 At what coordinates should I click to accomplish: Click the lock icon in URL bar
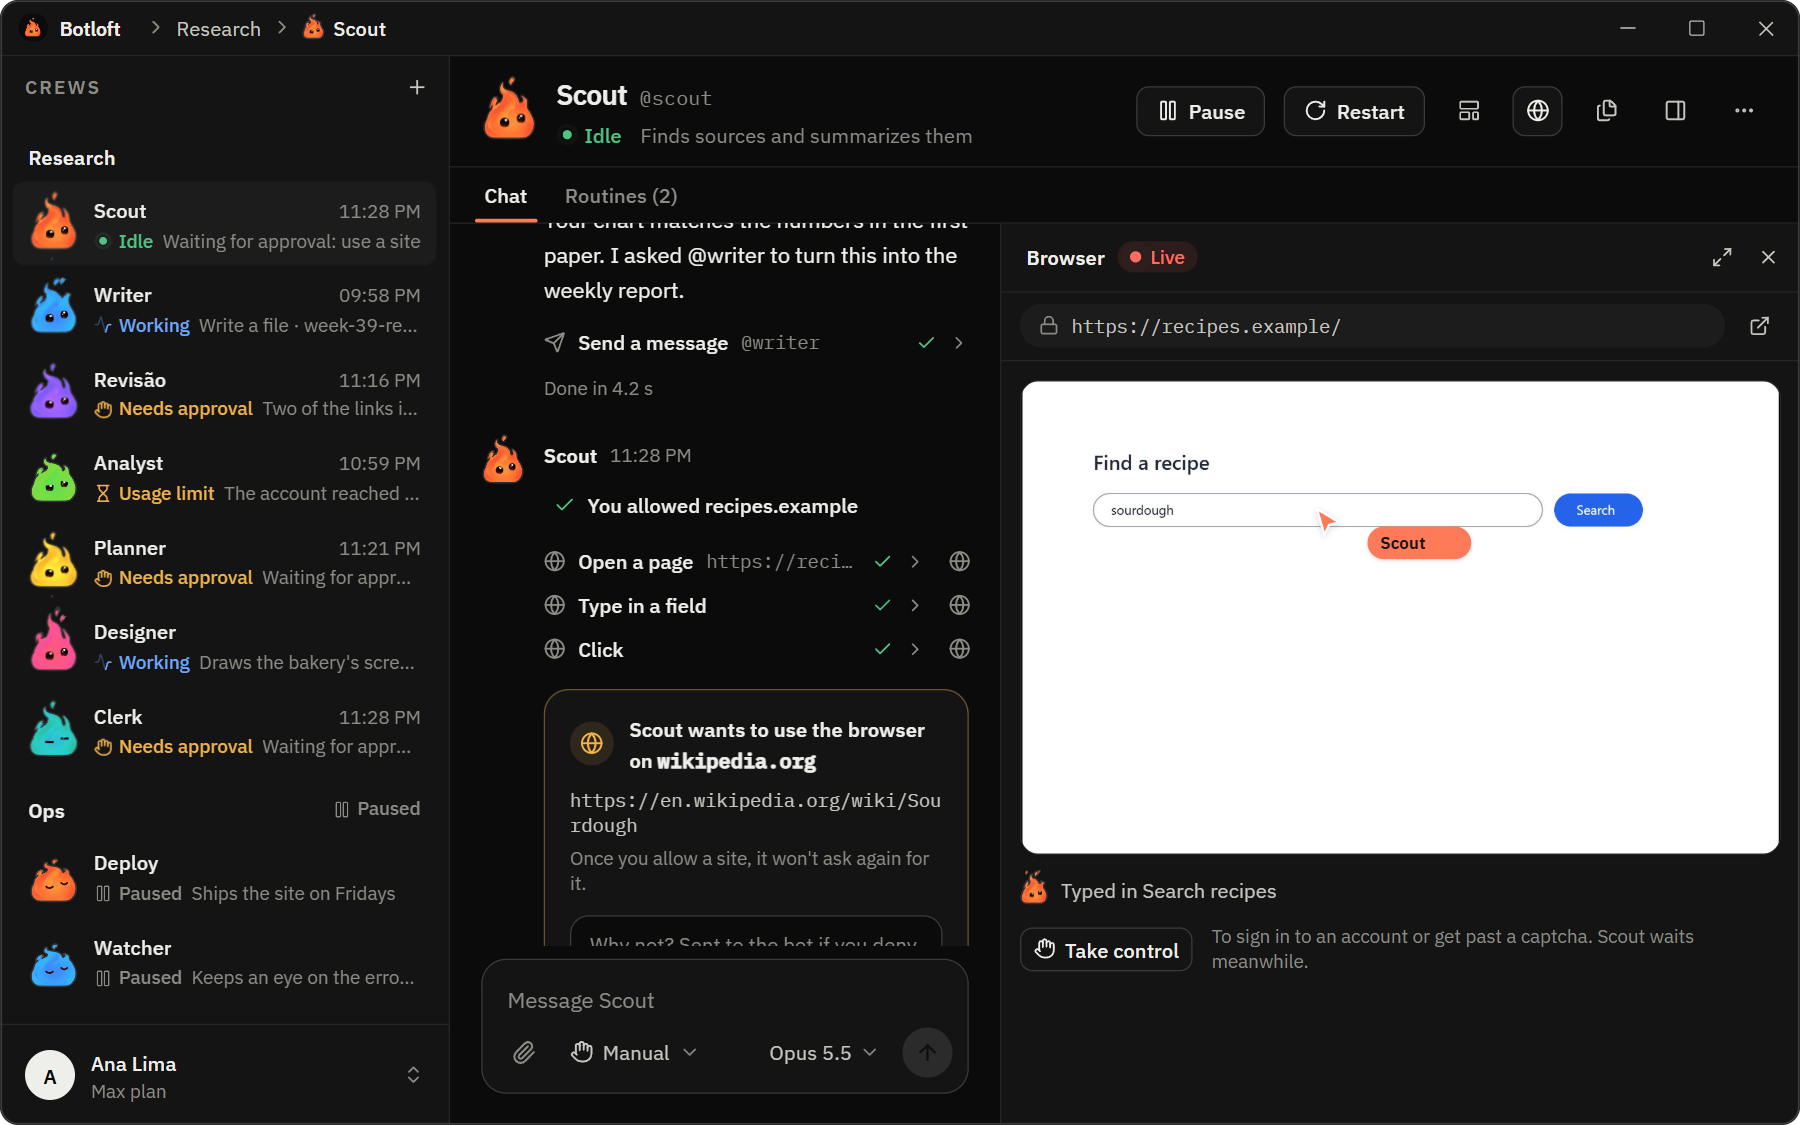point(1048,326)
